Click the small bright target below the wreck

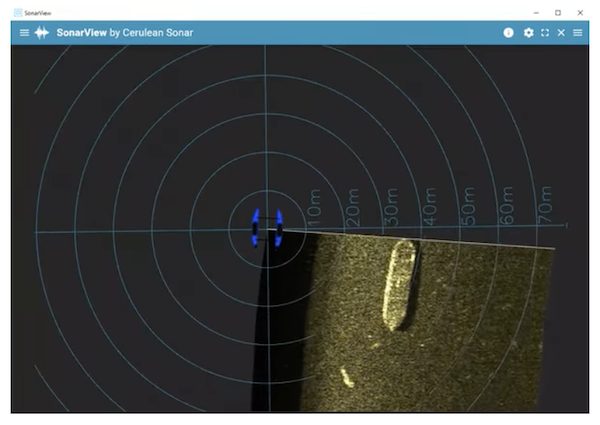click(345, 377)
